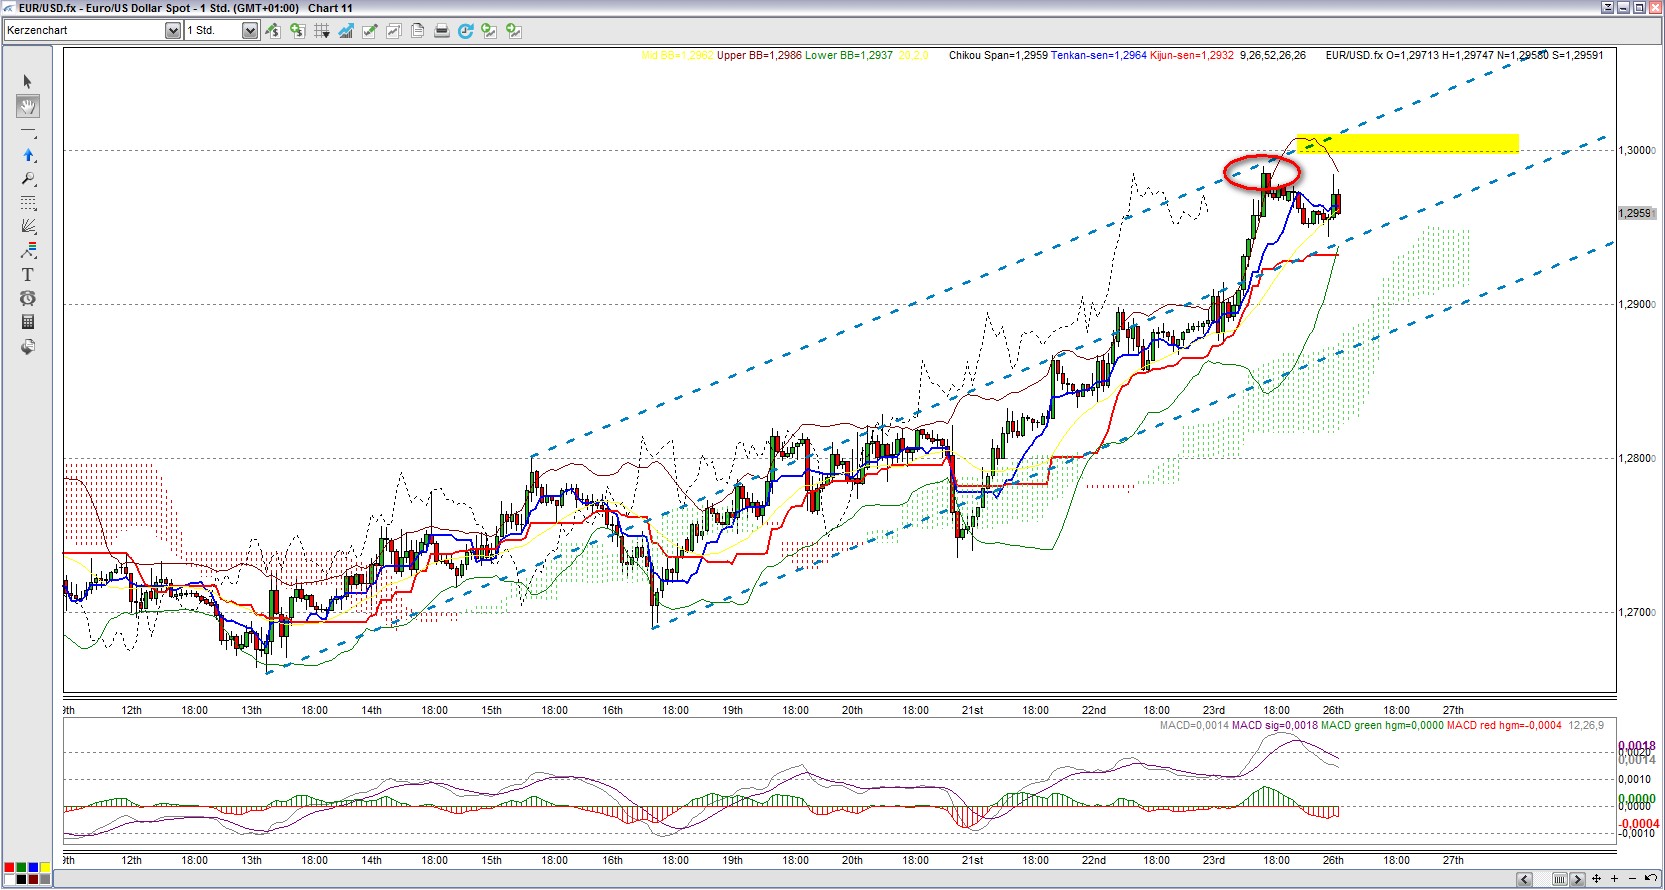Expand the 1 Std. timeframe dropdown
Screen dimensions: 1665x890
click(x=249, y=31)
